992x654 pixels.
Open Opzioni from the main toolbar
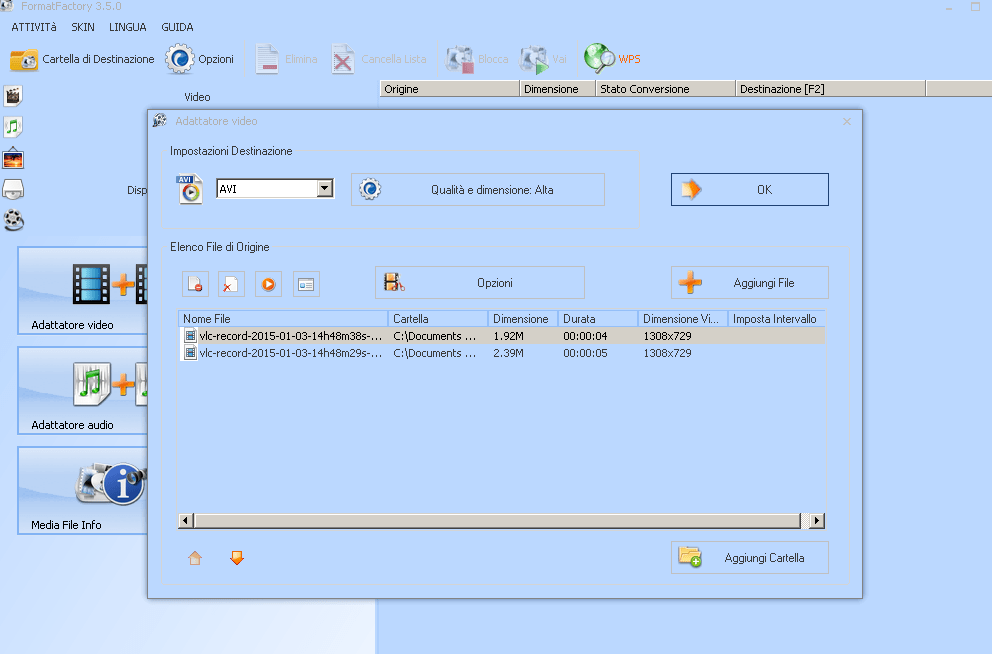[x=200, y=59]
